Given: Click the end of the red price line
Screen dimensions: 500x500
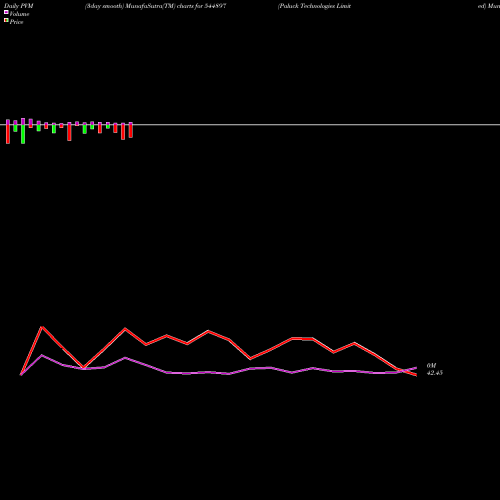Looking at the screenshot, I should (x=416, y=375).
